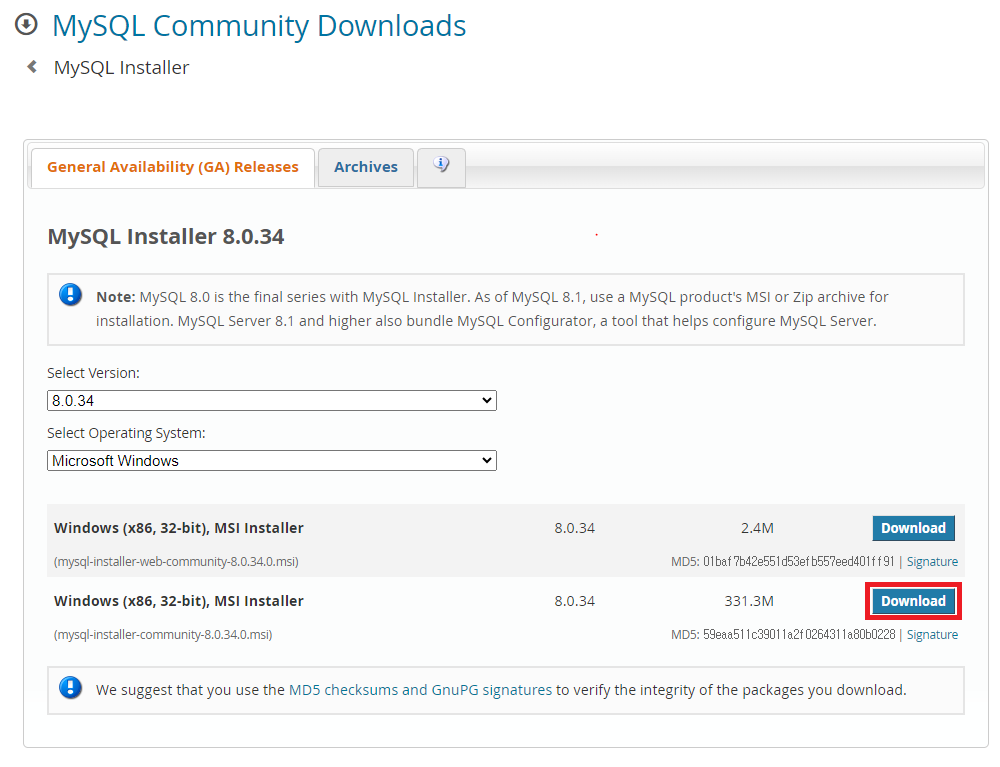Open the information icon tab
1000x767 pixels.
click(441, 167)
